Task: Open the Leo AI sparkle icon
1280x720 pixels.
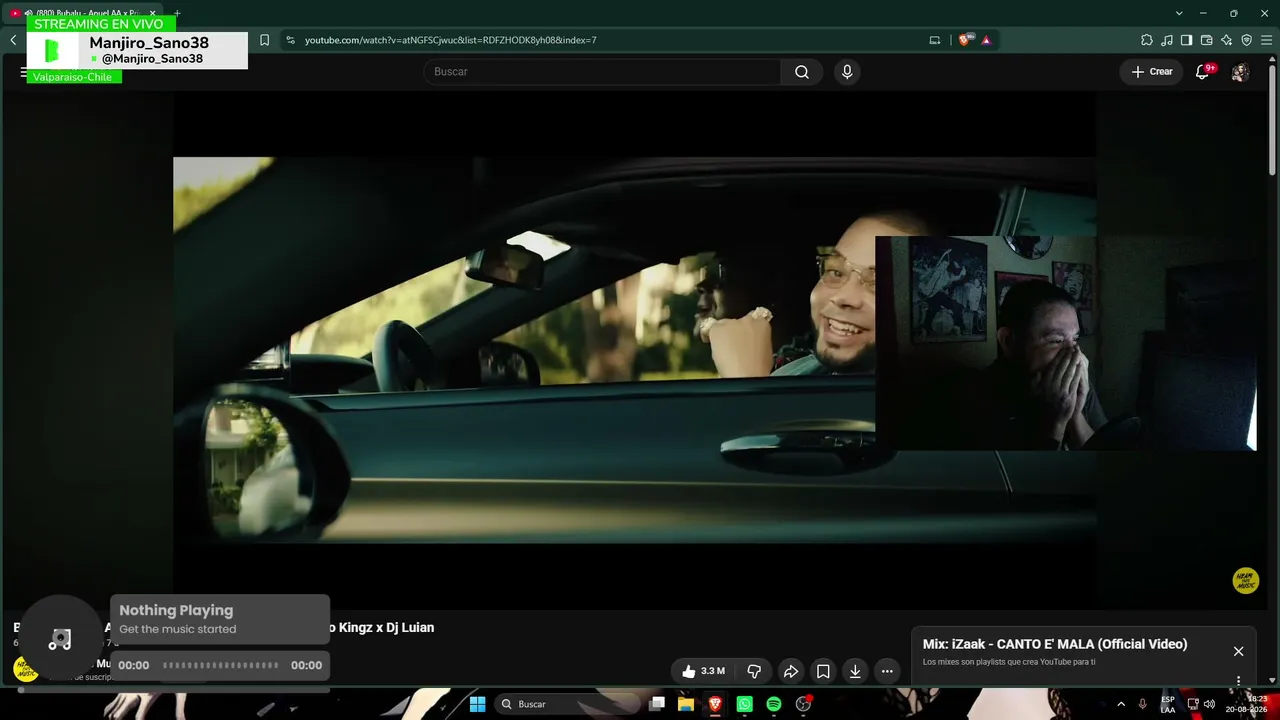Action: (1226, 40)
